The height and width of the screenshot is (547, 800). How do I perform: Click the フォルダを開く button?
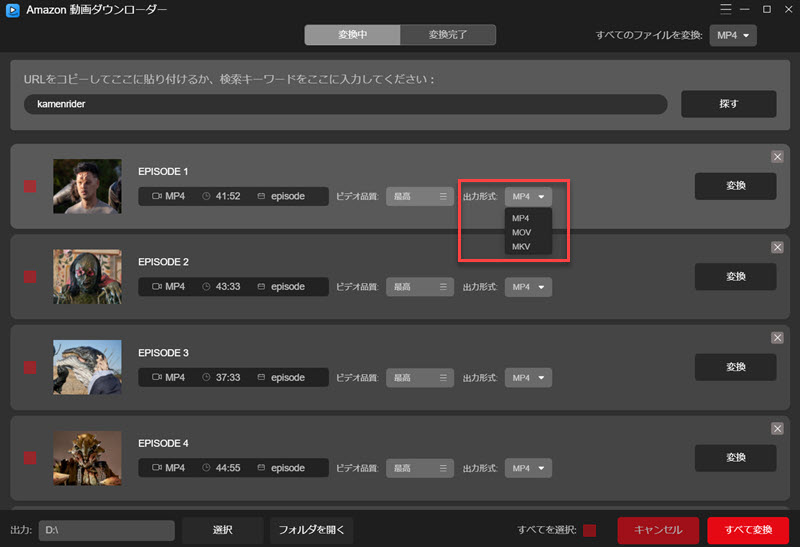(311, 530)
